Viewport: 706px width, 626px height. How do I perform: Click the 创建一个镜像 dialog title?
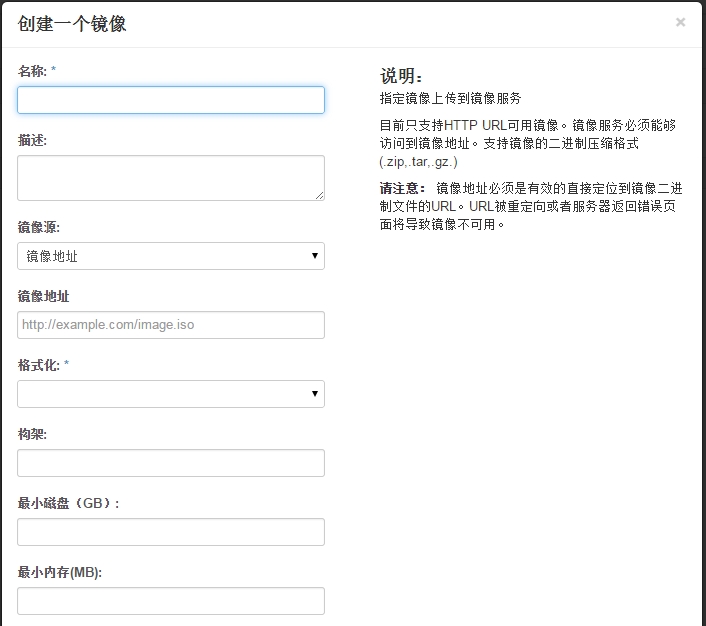tap(72, 24)
